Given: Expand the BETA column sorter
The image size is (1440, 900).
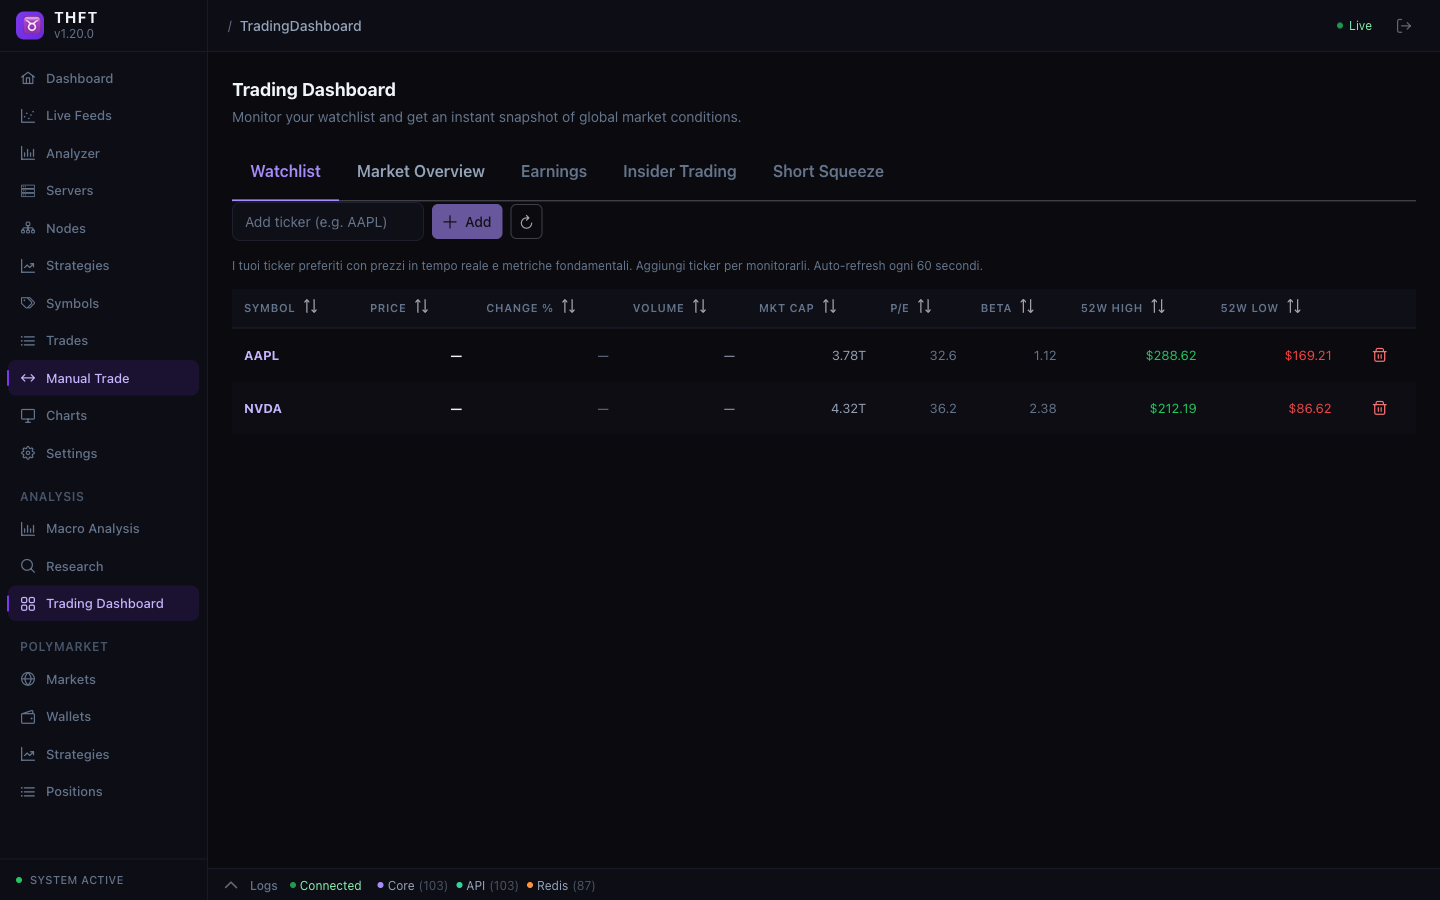Looking at the screenshot, I should [x=1027, y=307].
